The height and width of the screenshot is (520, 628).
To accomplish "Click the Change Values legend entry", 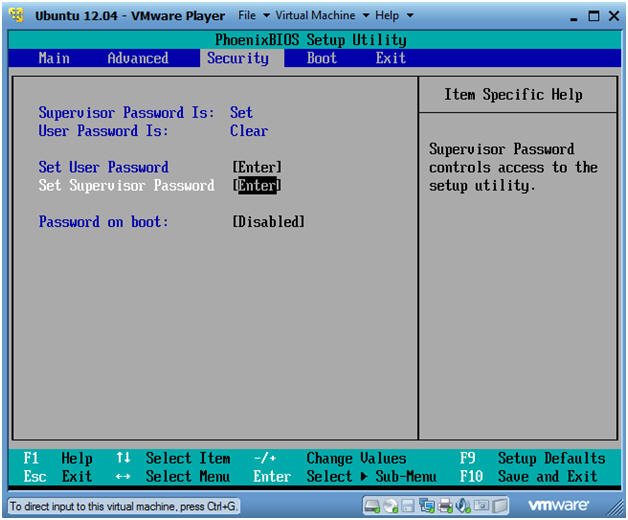I will (330, 458).
